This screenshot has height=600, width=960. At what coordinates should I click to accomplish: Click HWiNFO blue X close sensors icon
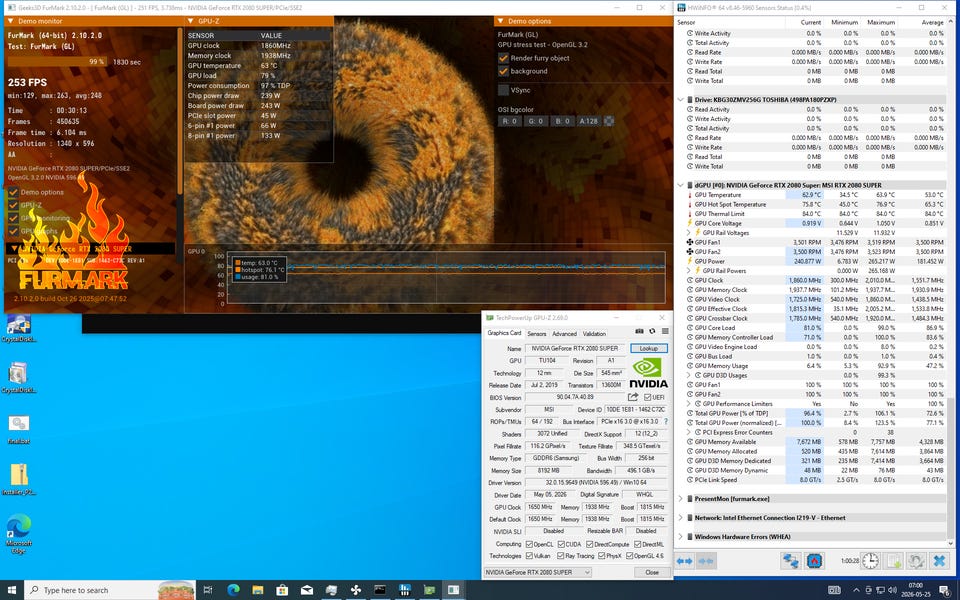pos(939,561)
